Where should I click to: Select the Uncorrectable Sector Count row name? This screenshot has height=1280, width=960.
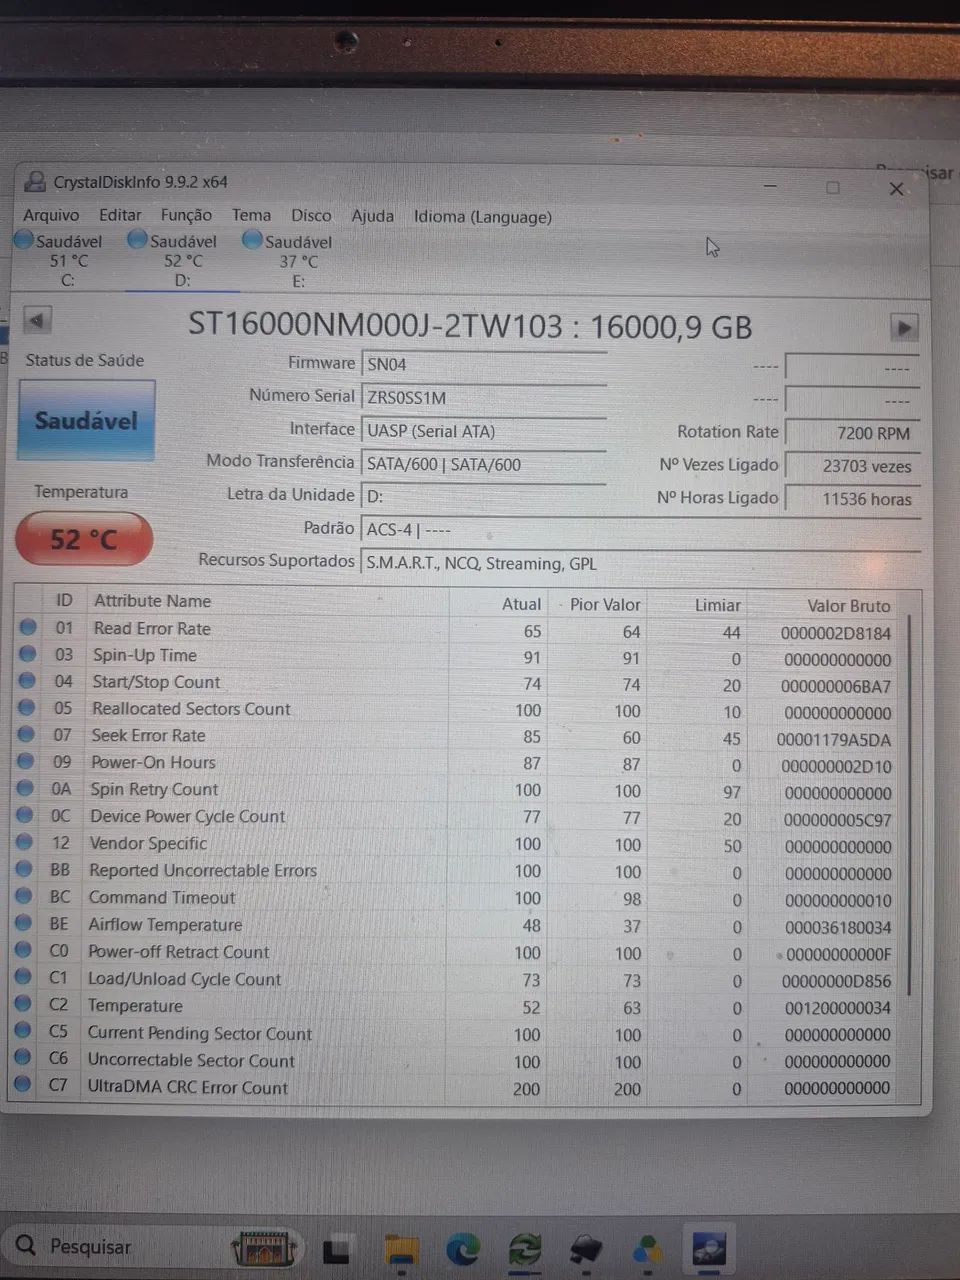pyautogui.click(x=191, y=1060)
